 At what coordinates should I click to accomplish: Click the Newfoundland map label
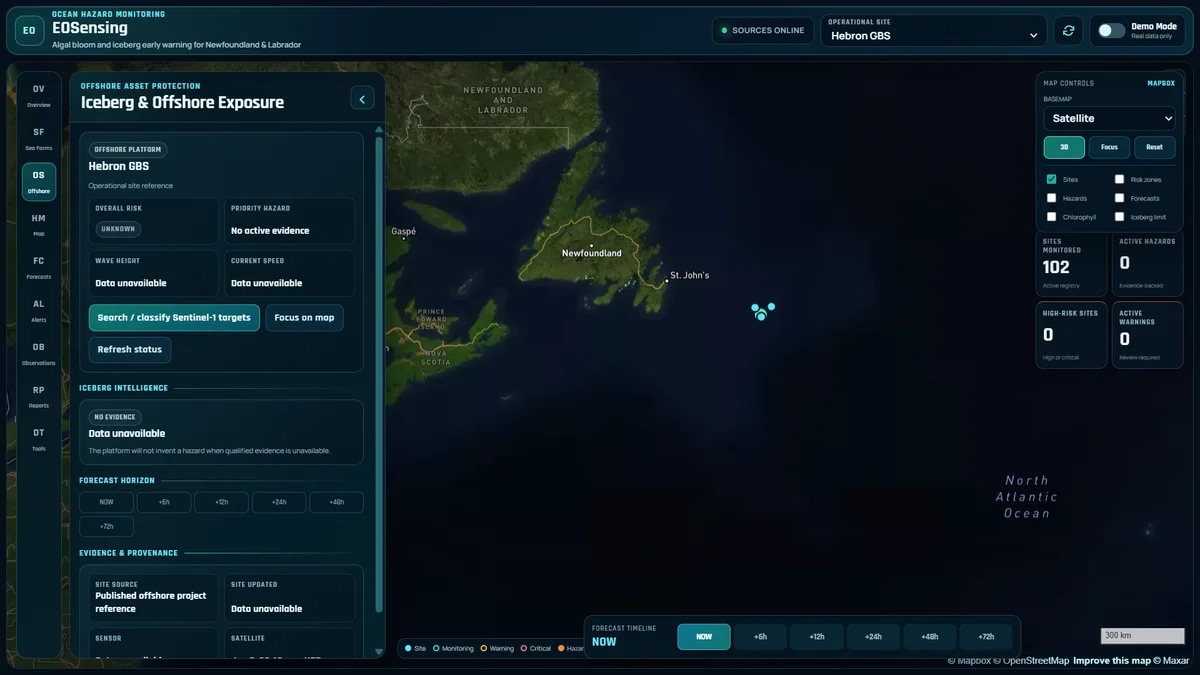pos(592,253)
